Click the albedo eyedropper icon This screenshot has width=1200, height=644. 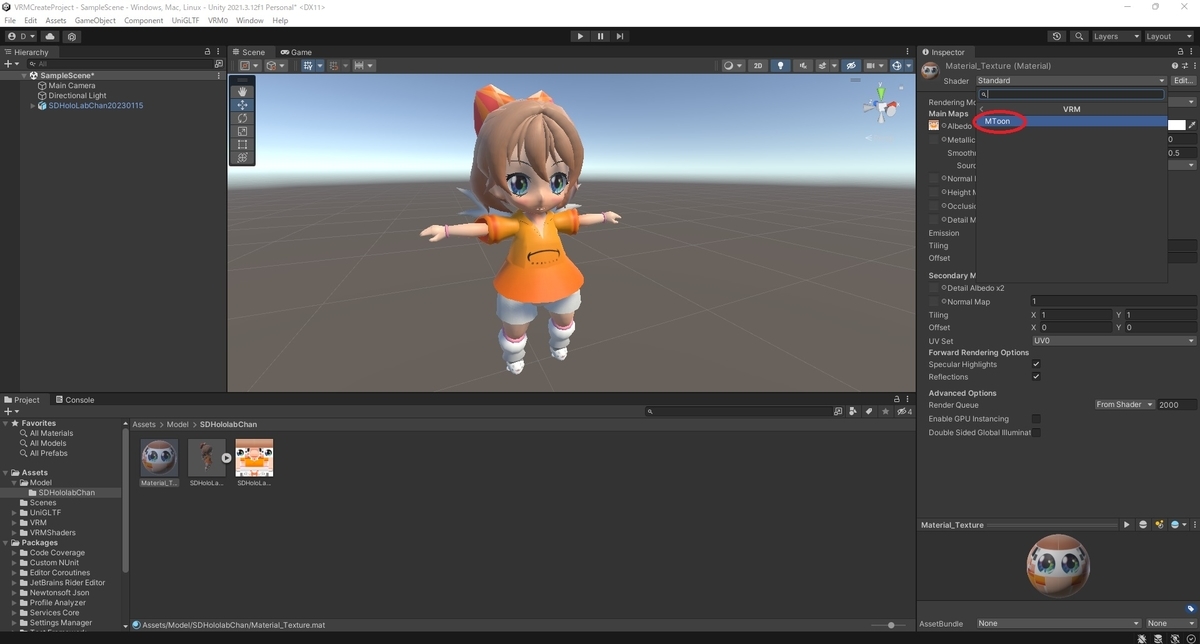click(x=1192, y=125)
